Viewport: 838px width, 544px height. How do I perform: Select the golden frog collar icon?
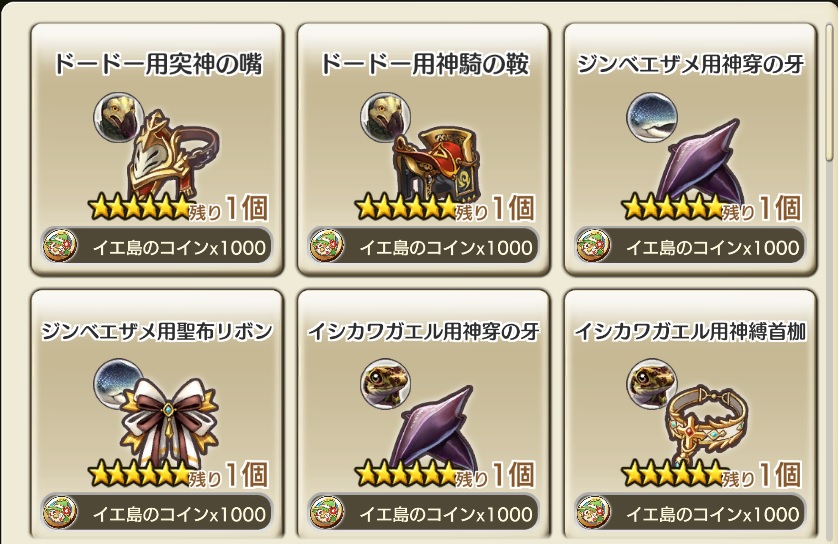point(707,422)
